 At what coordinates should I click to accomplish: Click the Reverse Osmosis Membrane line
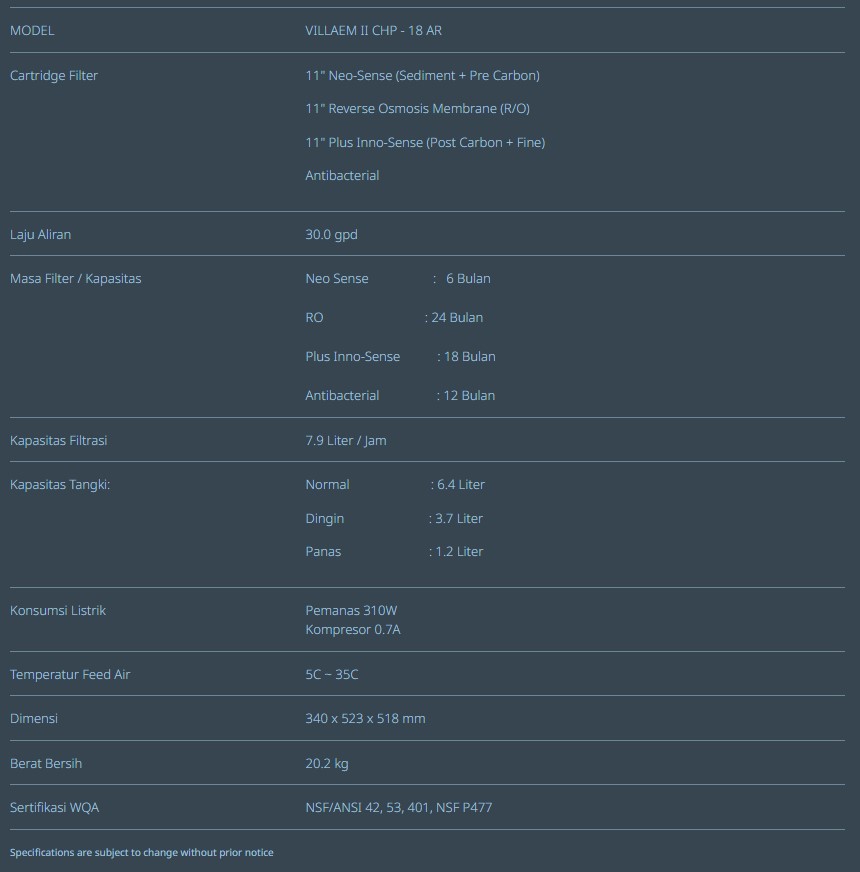click(x=417, y=109)
